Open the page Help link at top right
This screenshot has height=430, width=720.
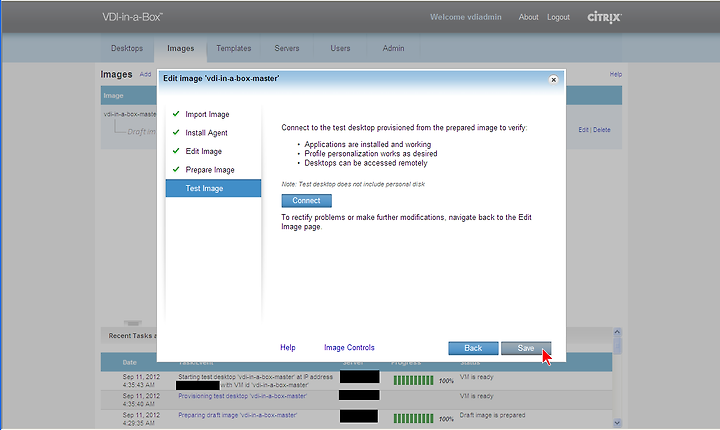point(616,74)
